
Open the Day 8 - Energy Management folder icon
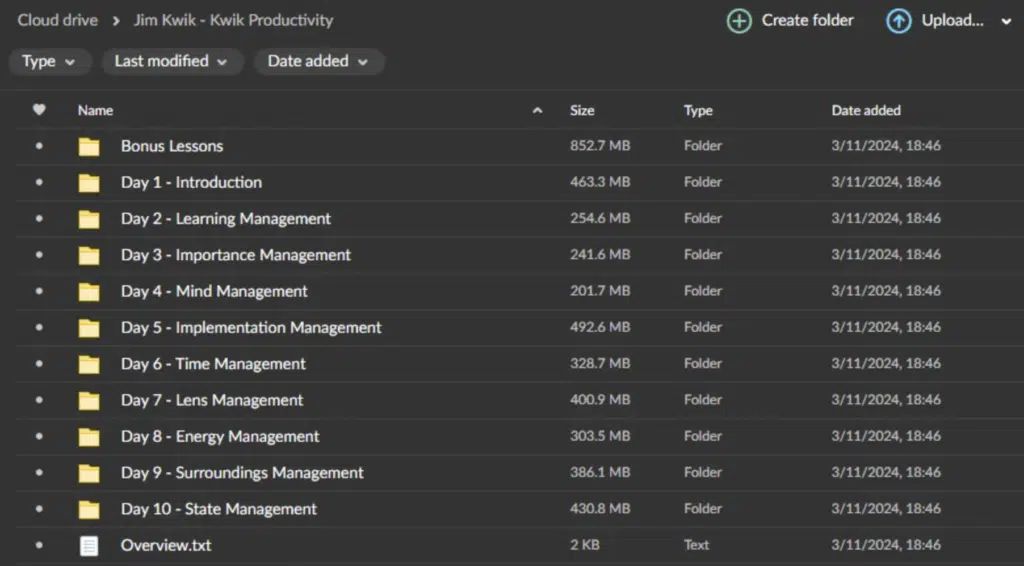pos(89,437)
